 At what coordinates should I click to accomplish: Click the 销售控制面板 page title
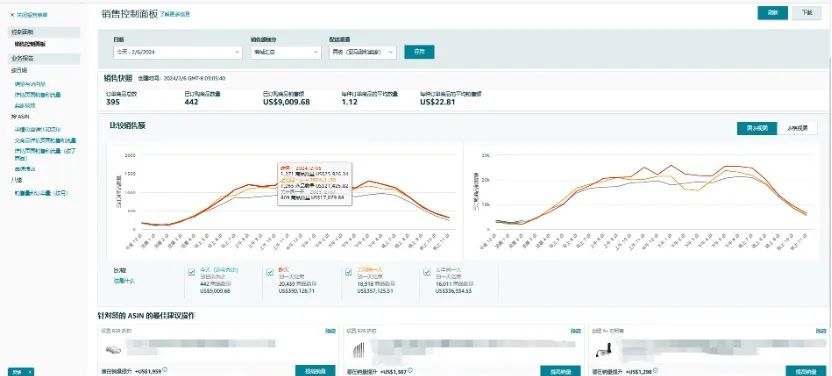(129, 14)
